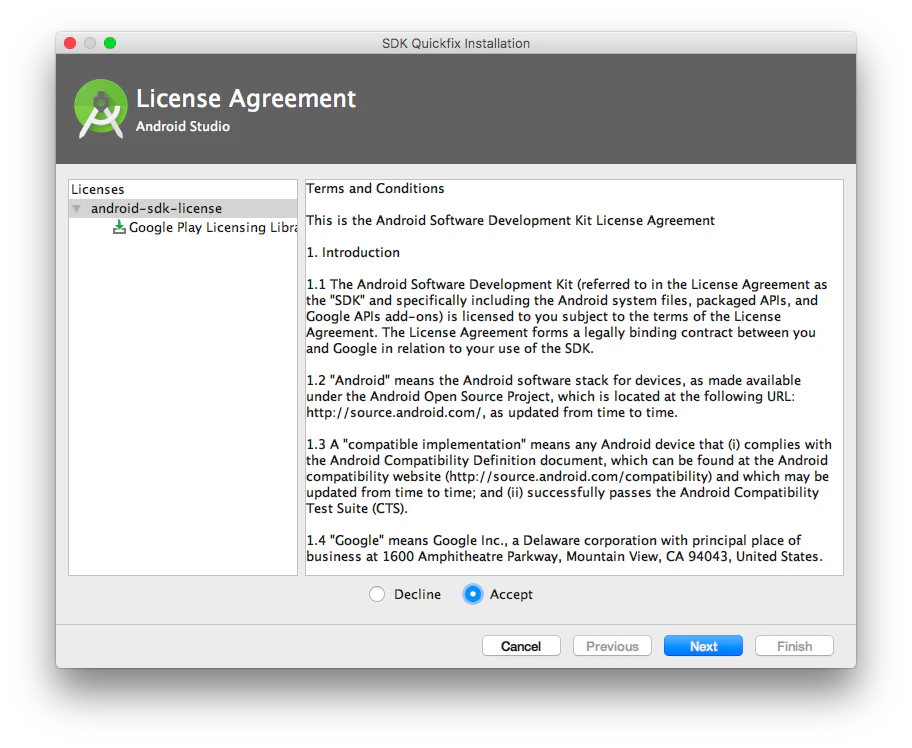This screenshot has width=912, height=748.
Task: Click the download icon beside Google Play Licensing
Action: 119,227
